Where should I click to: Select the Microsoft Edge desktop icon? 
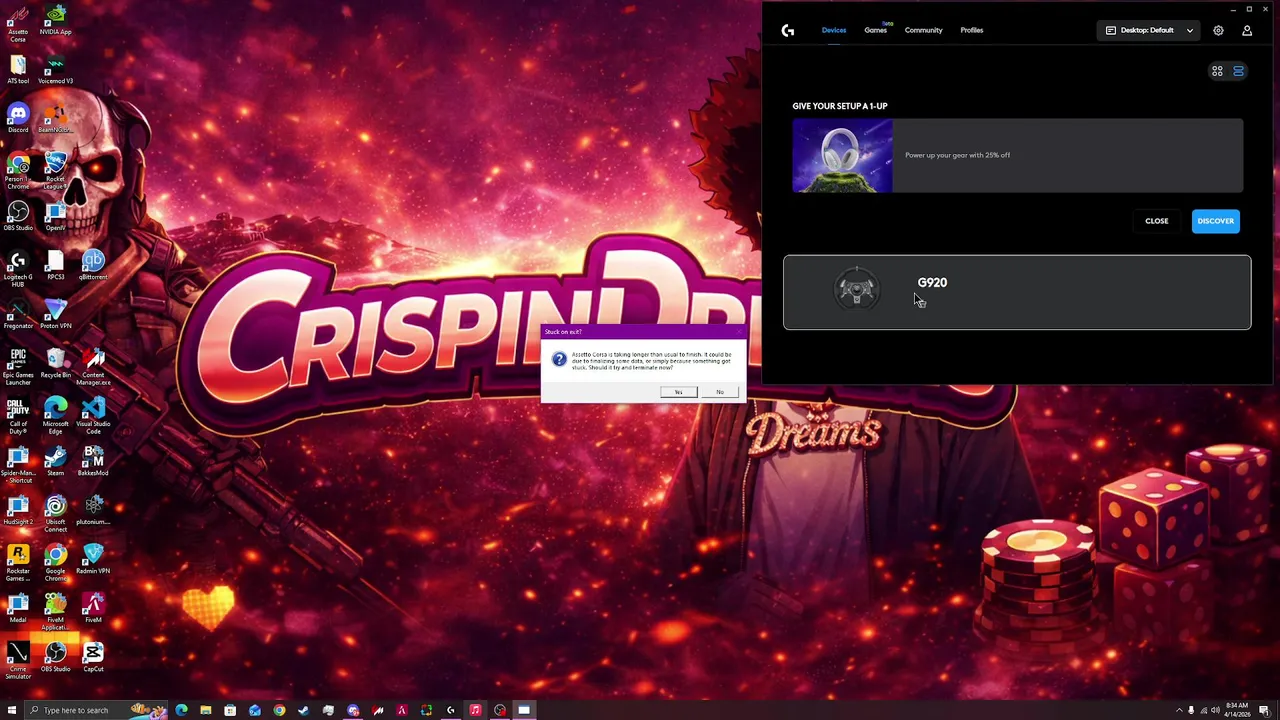click(x=56, y=416)
